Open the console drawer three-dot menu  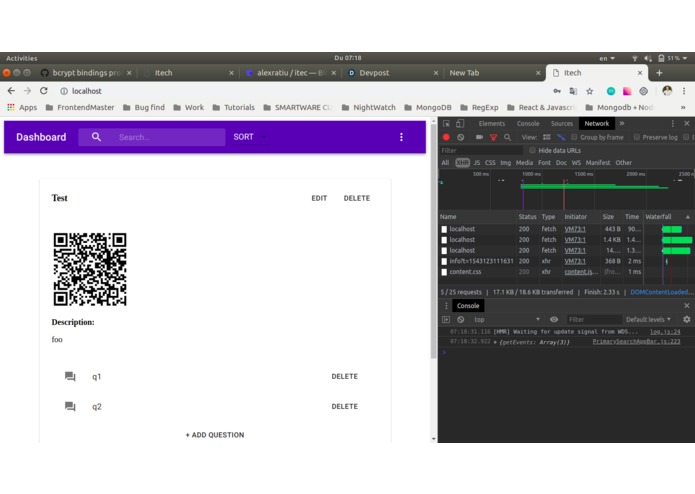click(x=446, y=306)
